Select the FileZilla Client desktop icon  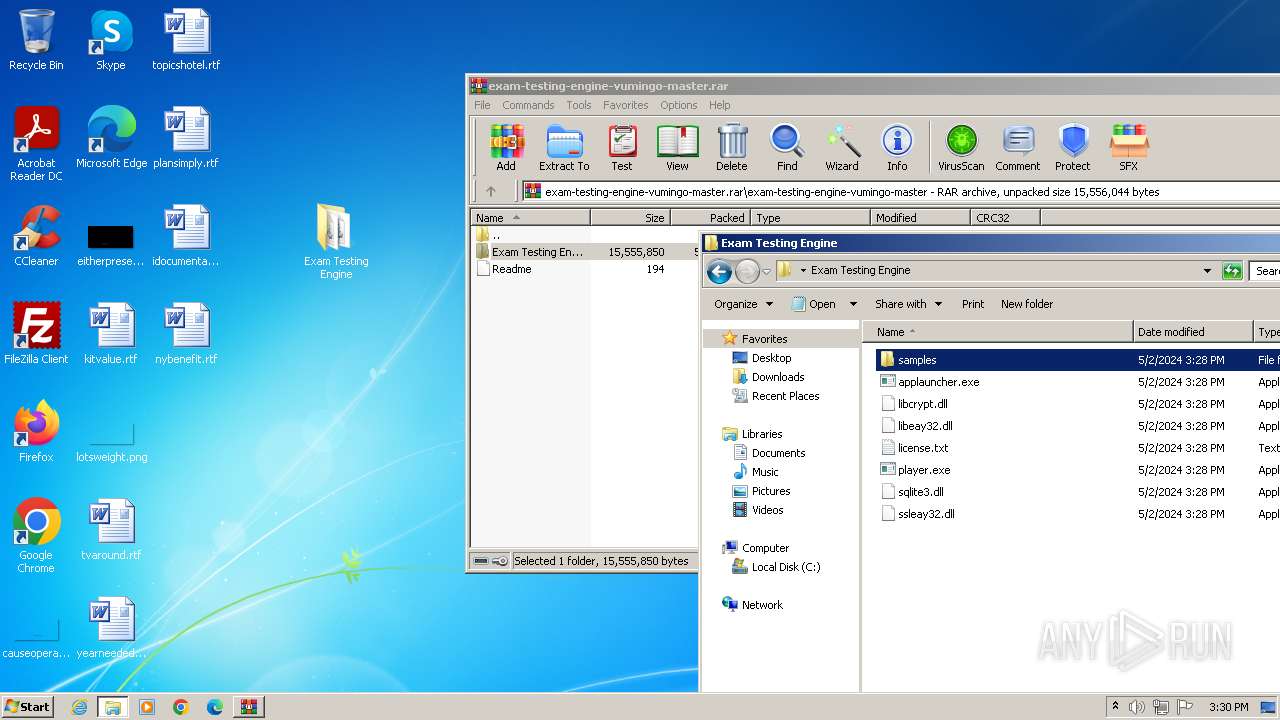coord(36,334)
